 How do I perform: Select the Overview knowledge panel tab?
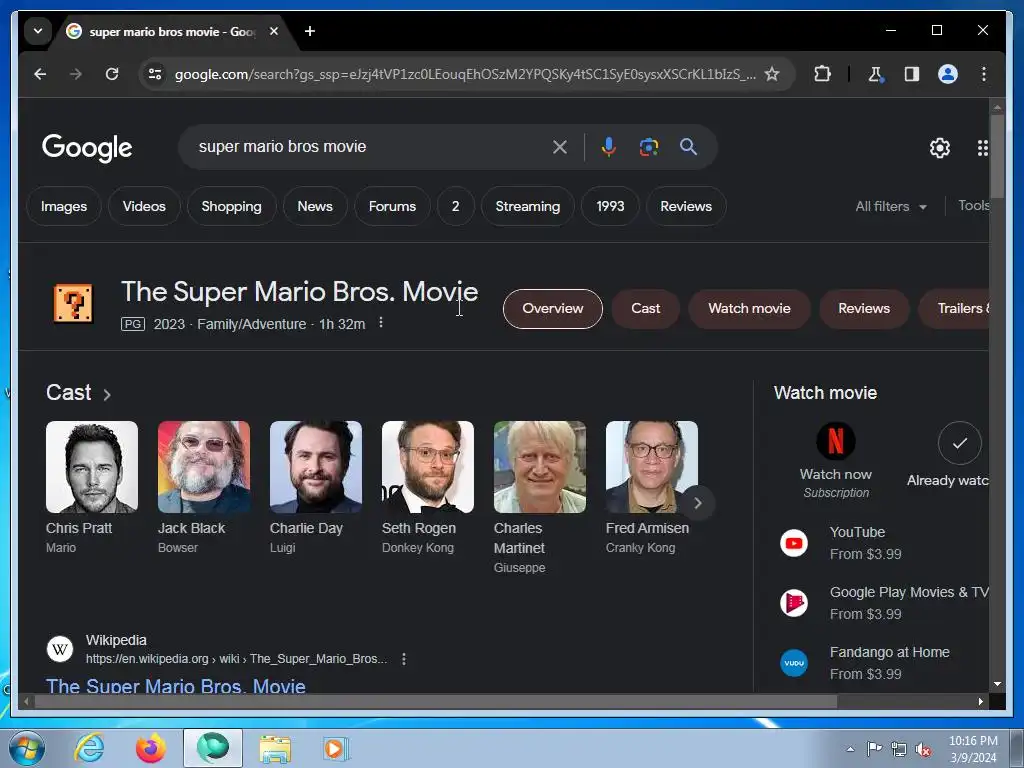click(x=552, y=309)
